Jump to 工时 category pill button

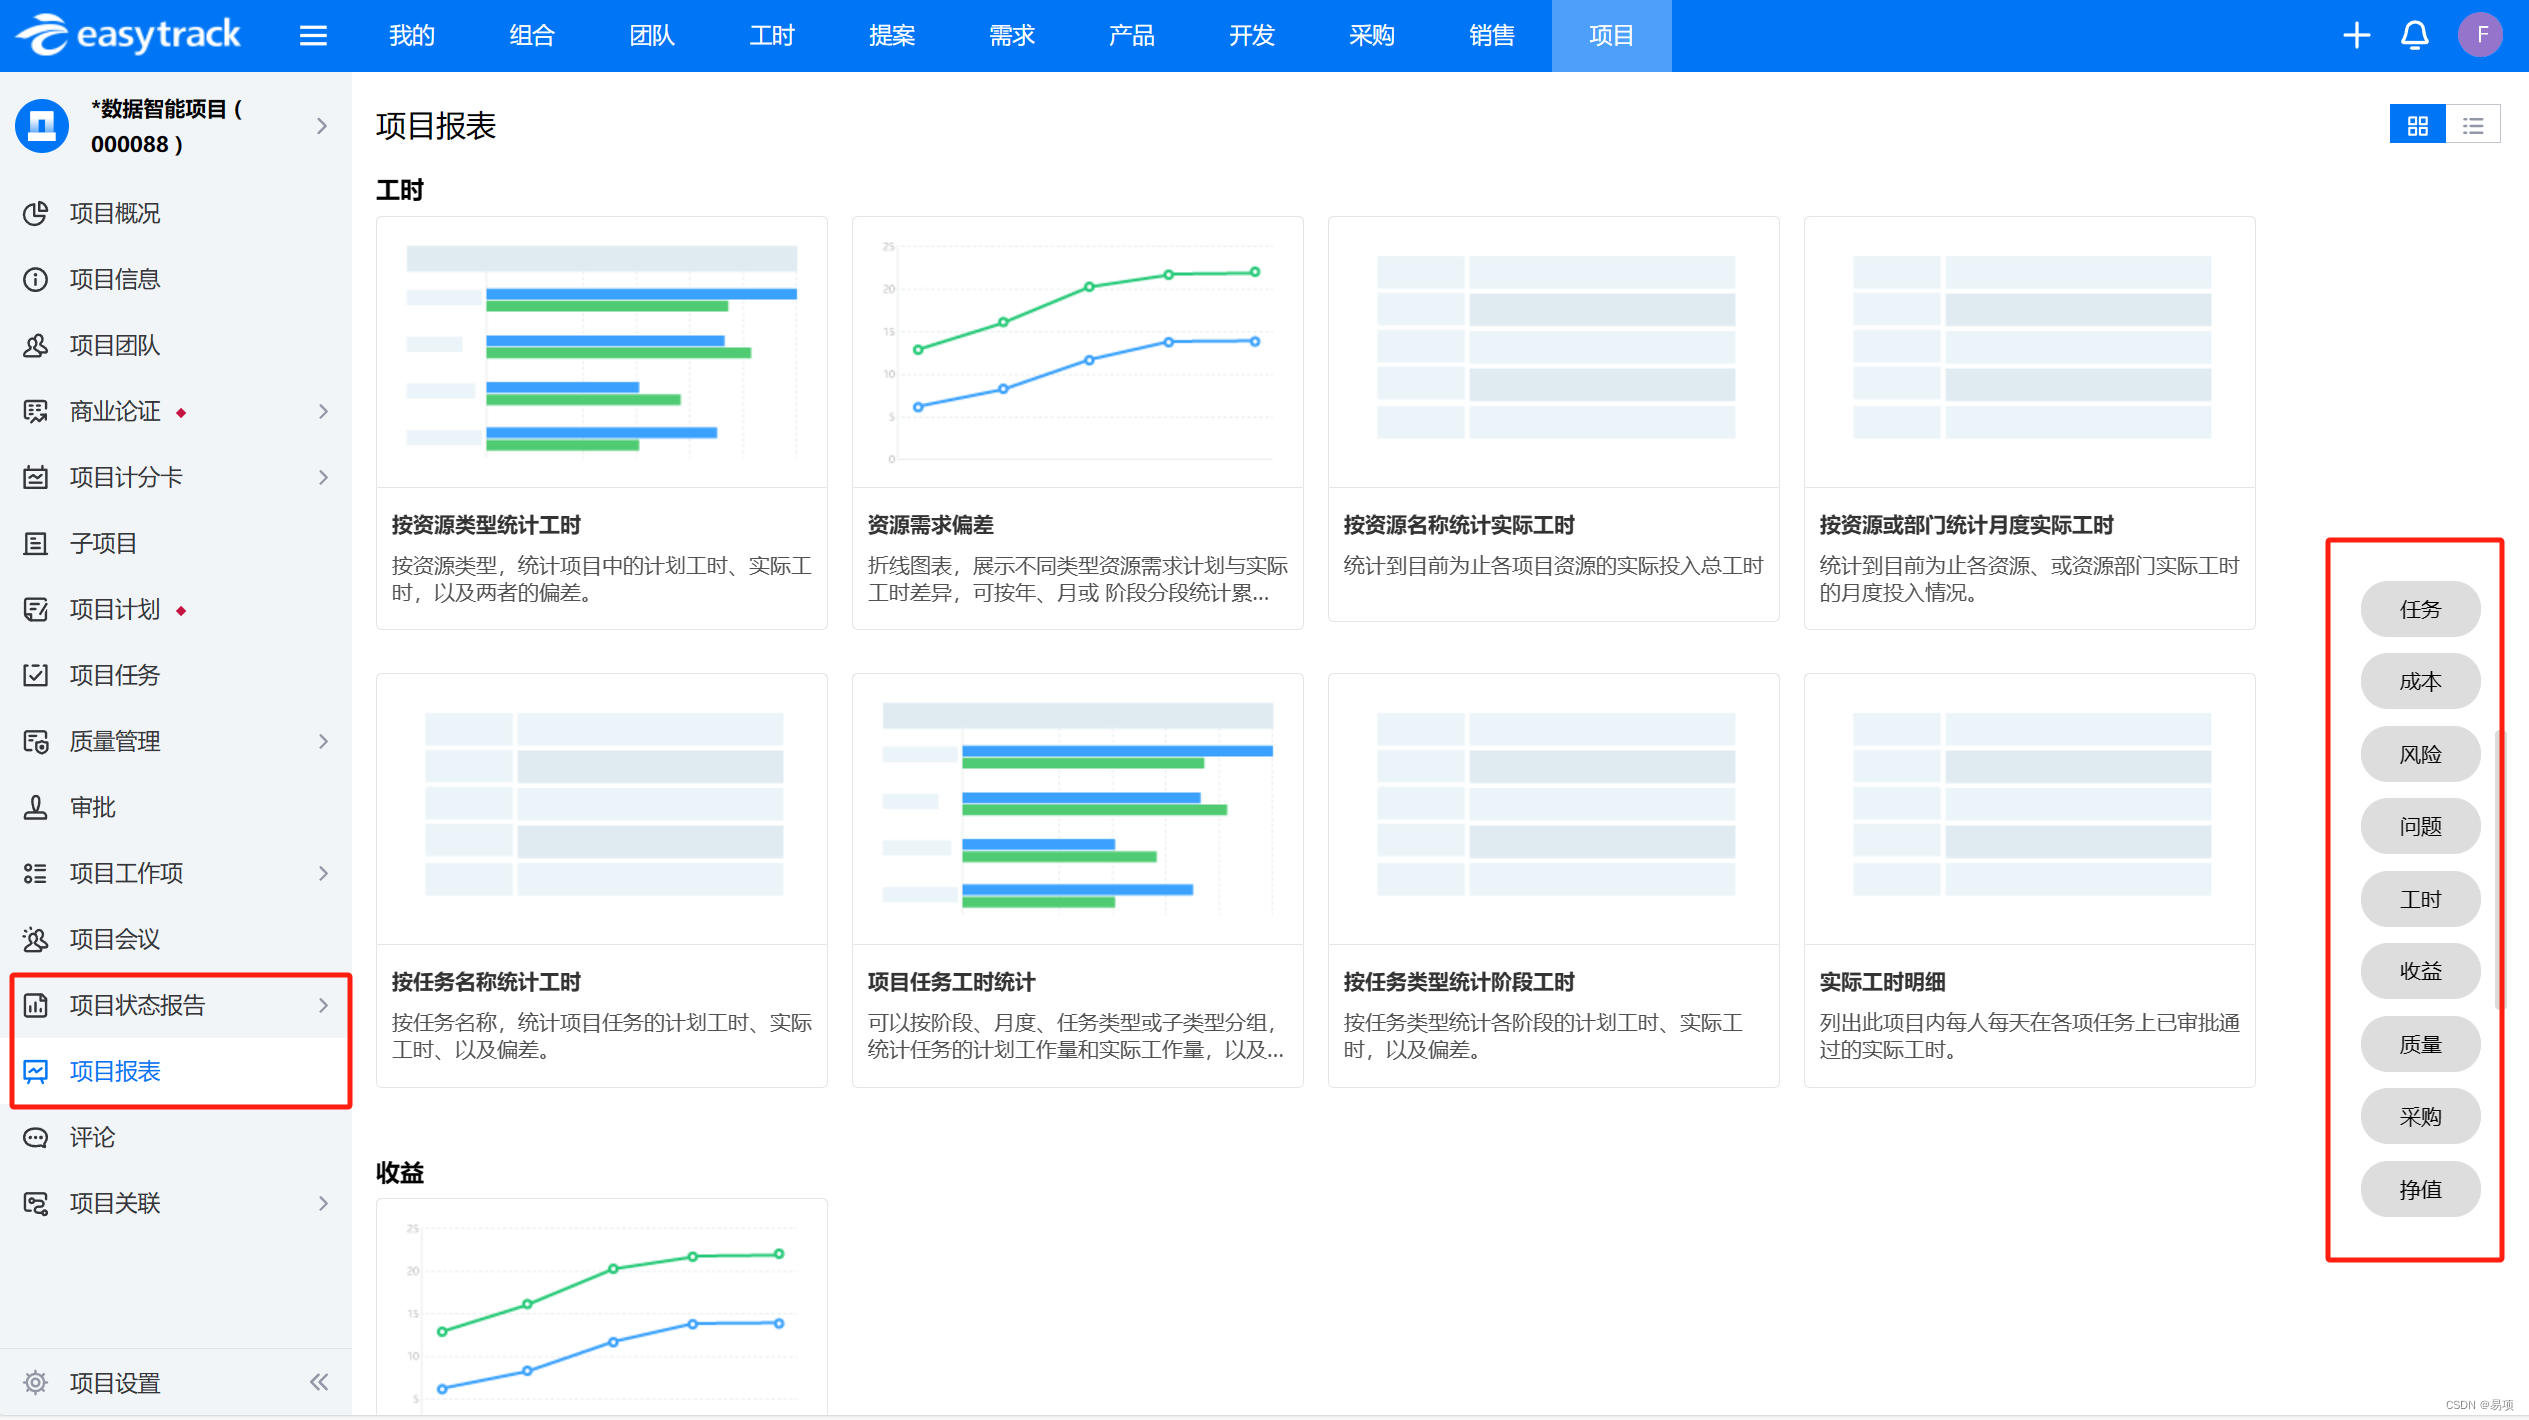click(2420, 899)
